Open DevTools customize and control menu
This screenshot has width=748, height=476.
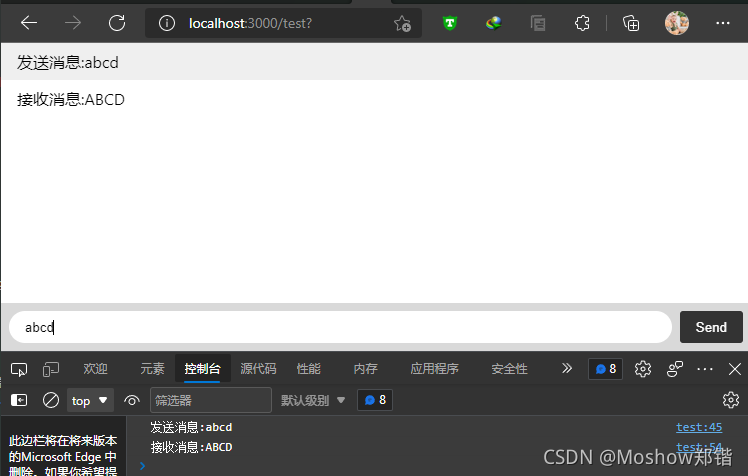(x=705, y=369)
